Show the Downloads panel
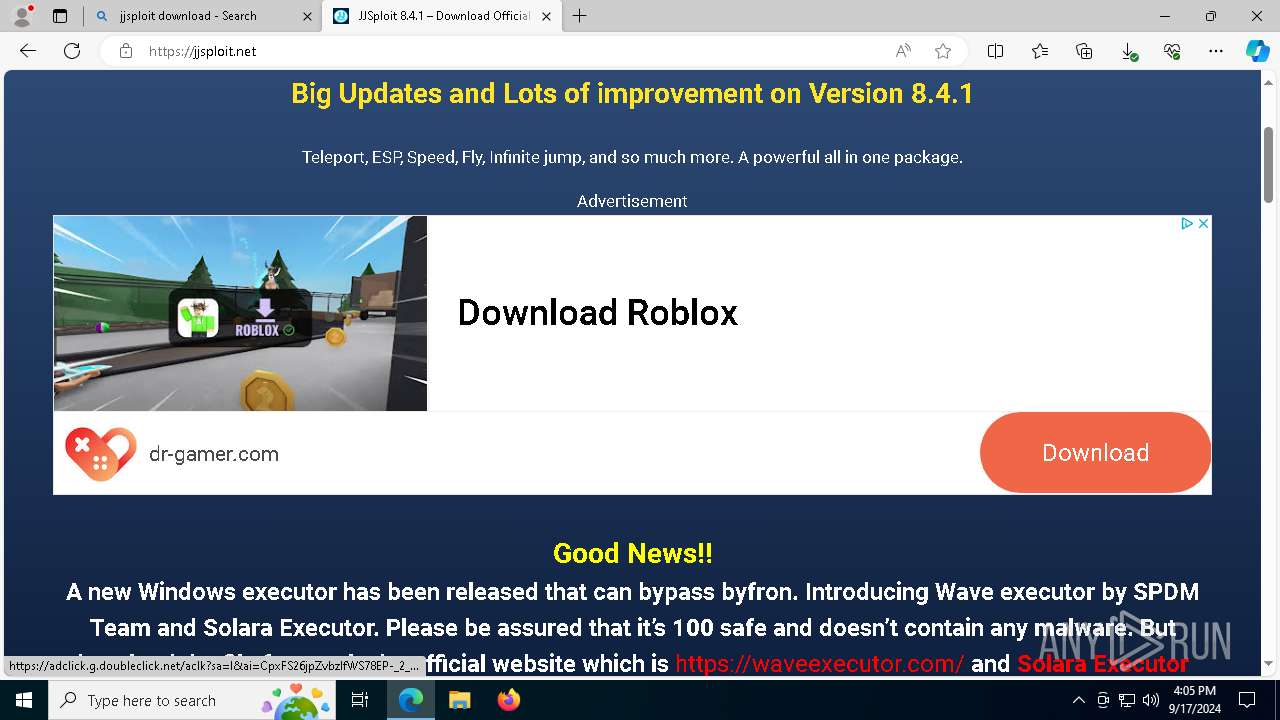 click(x=1128, y=51)
